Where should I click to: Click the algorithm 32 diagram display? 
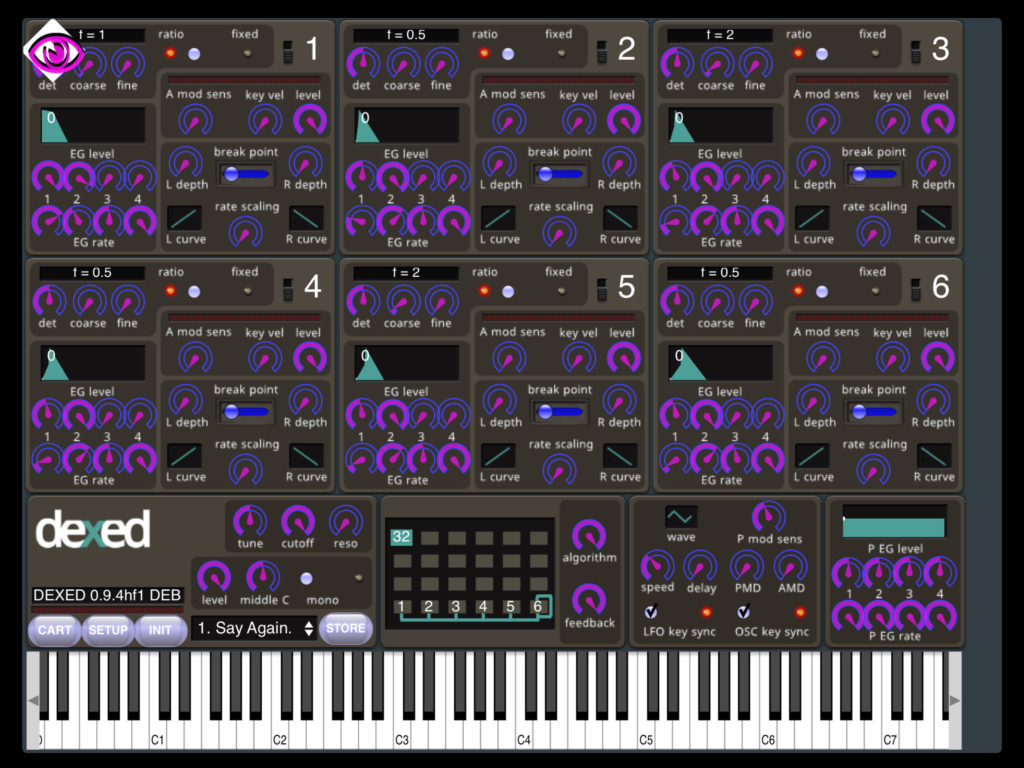click(x=470, y=573)
